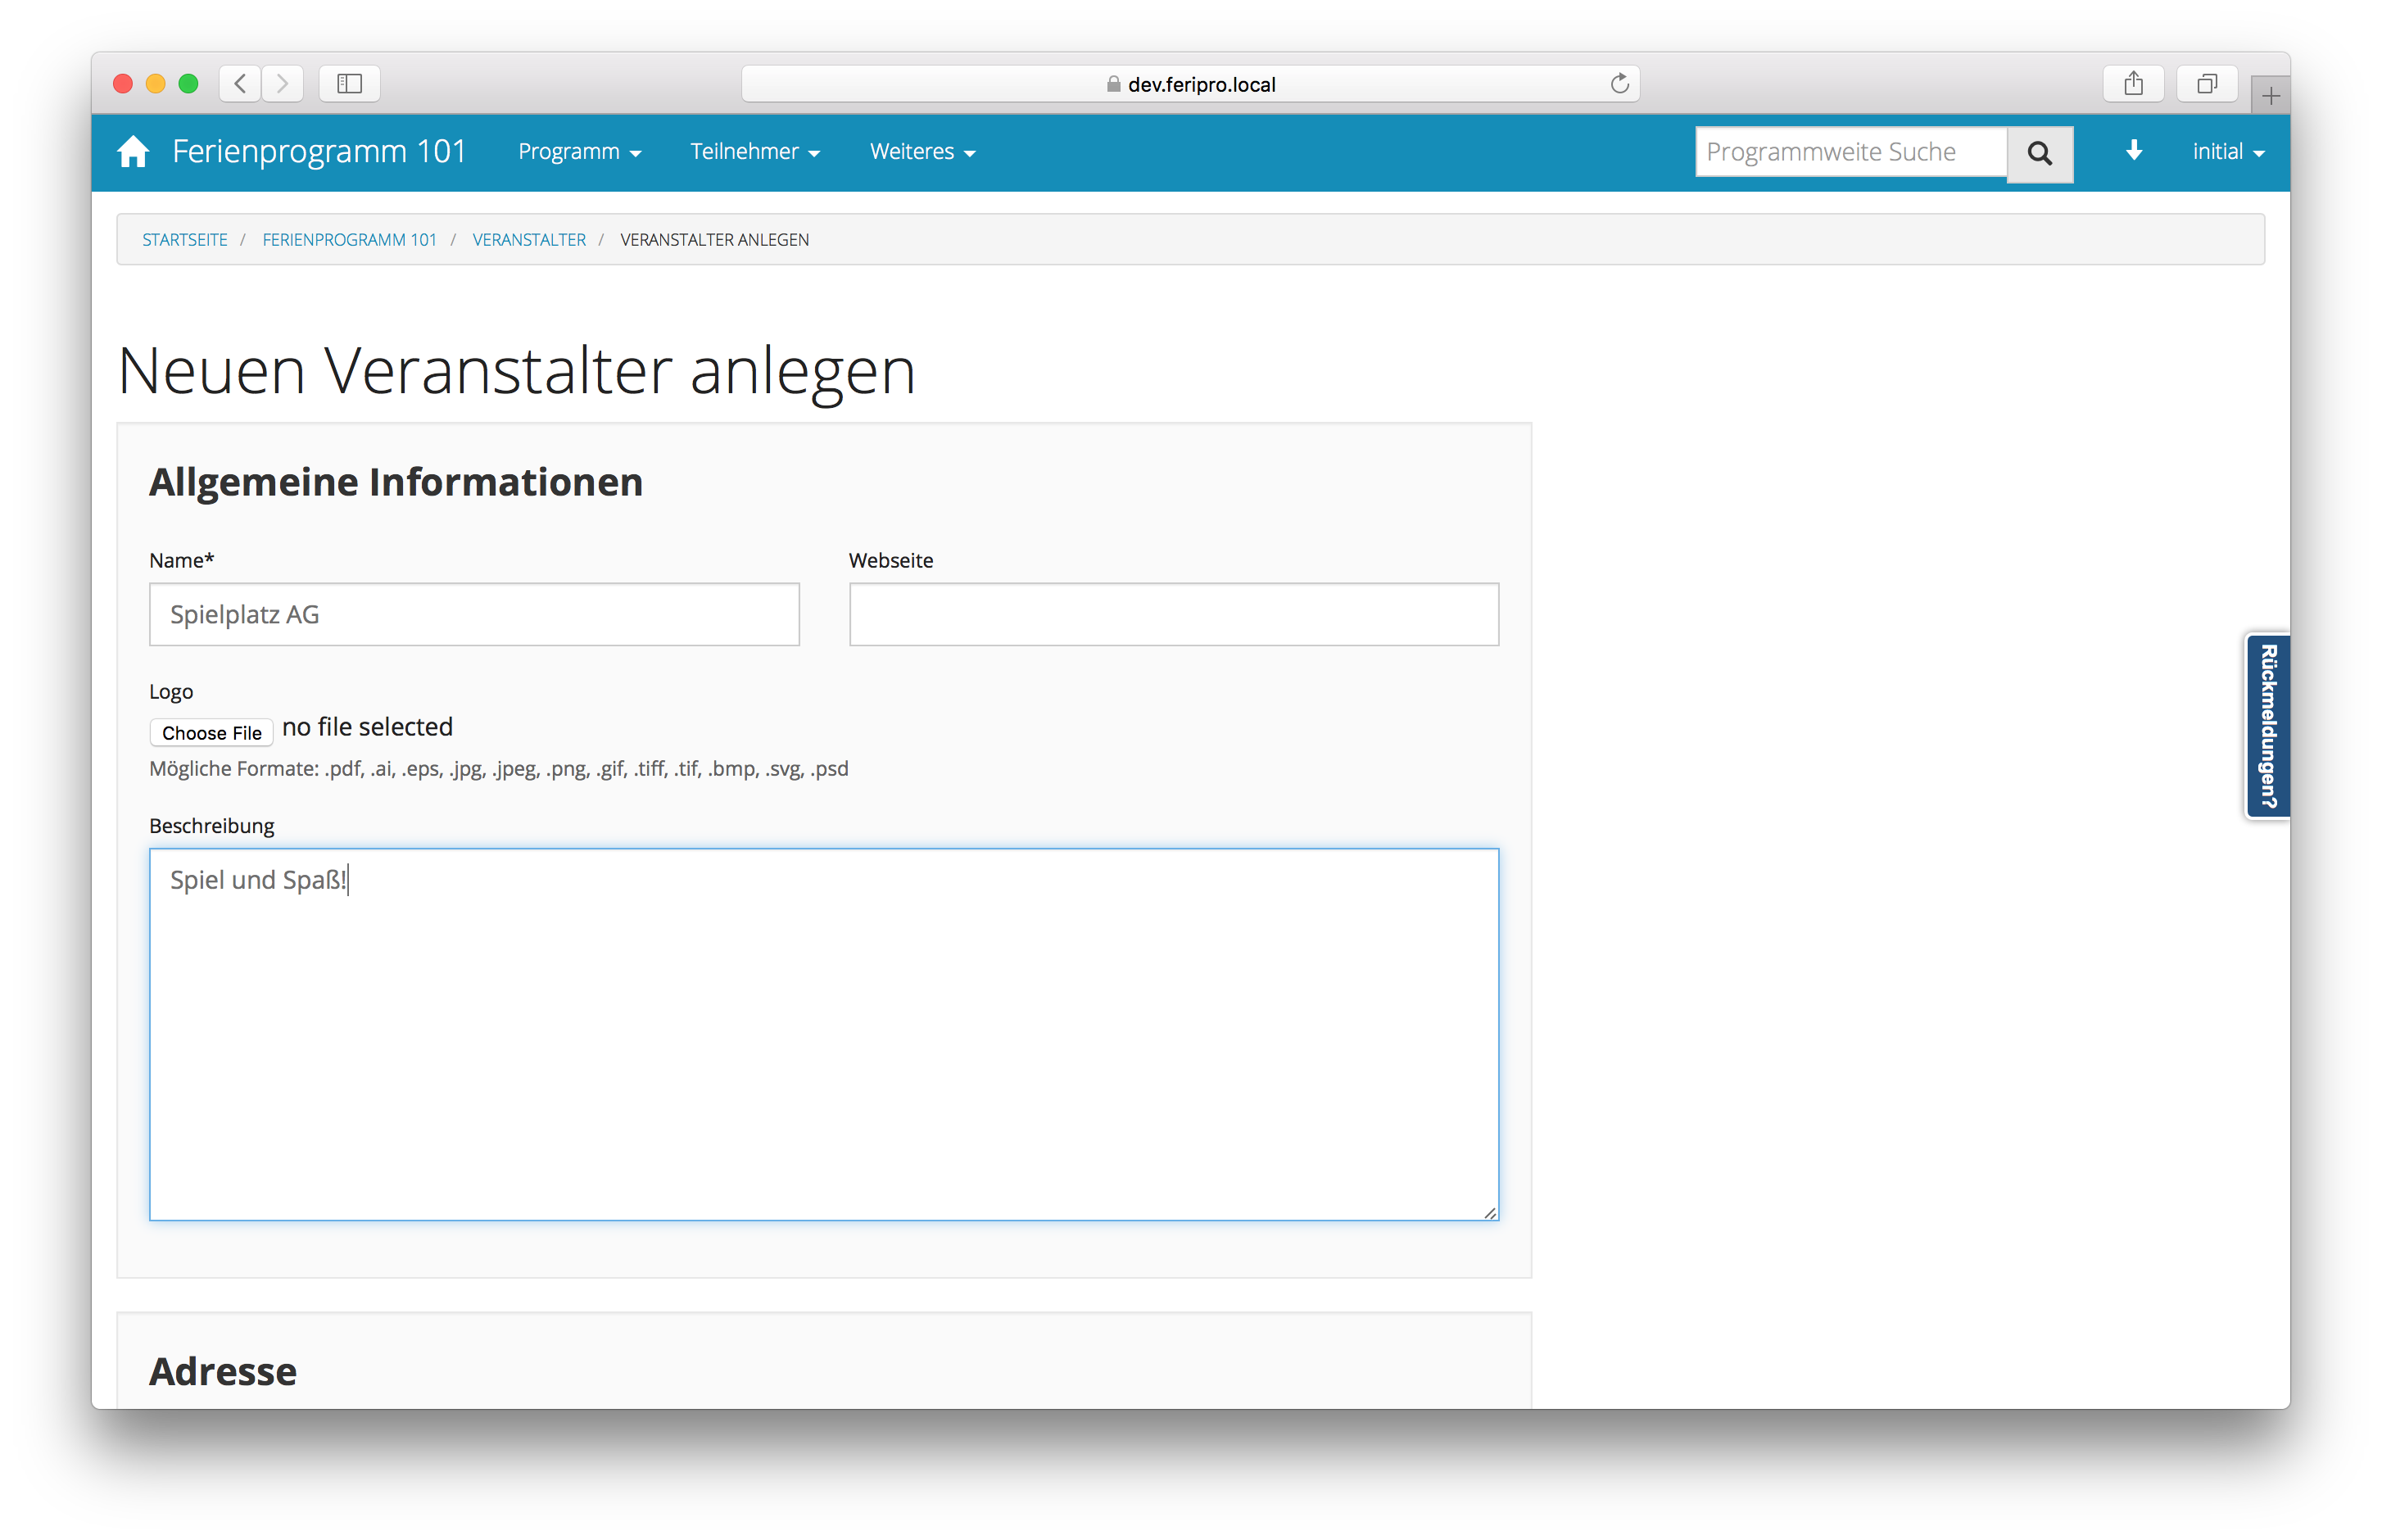Reload the page via address bar icon
2382x1540 pixels.
pos(1619,84)
